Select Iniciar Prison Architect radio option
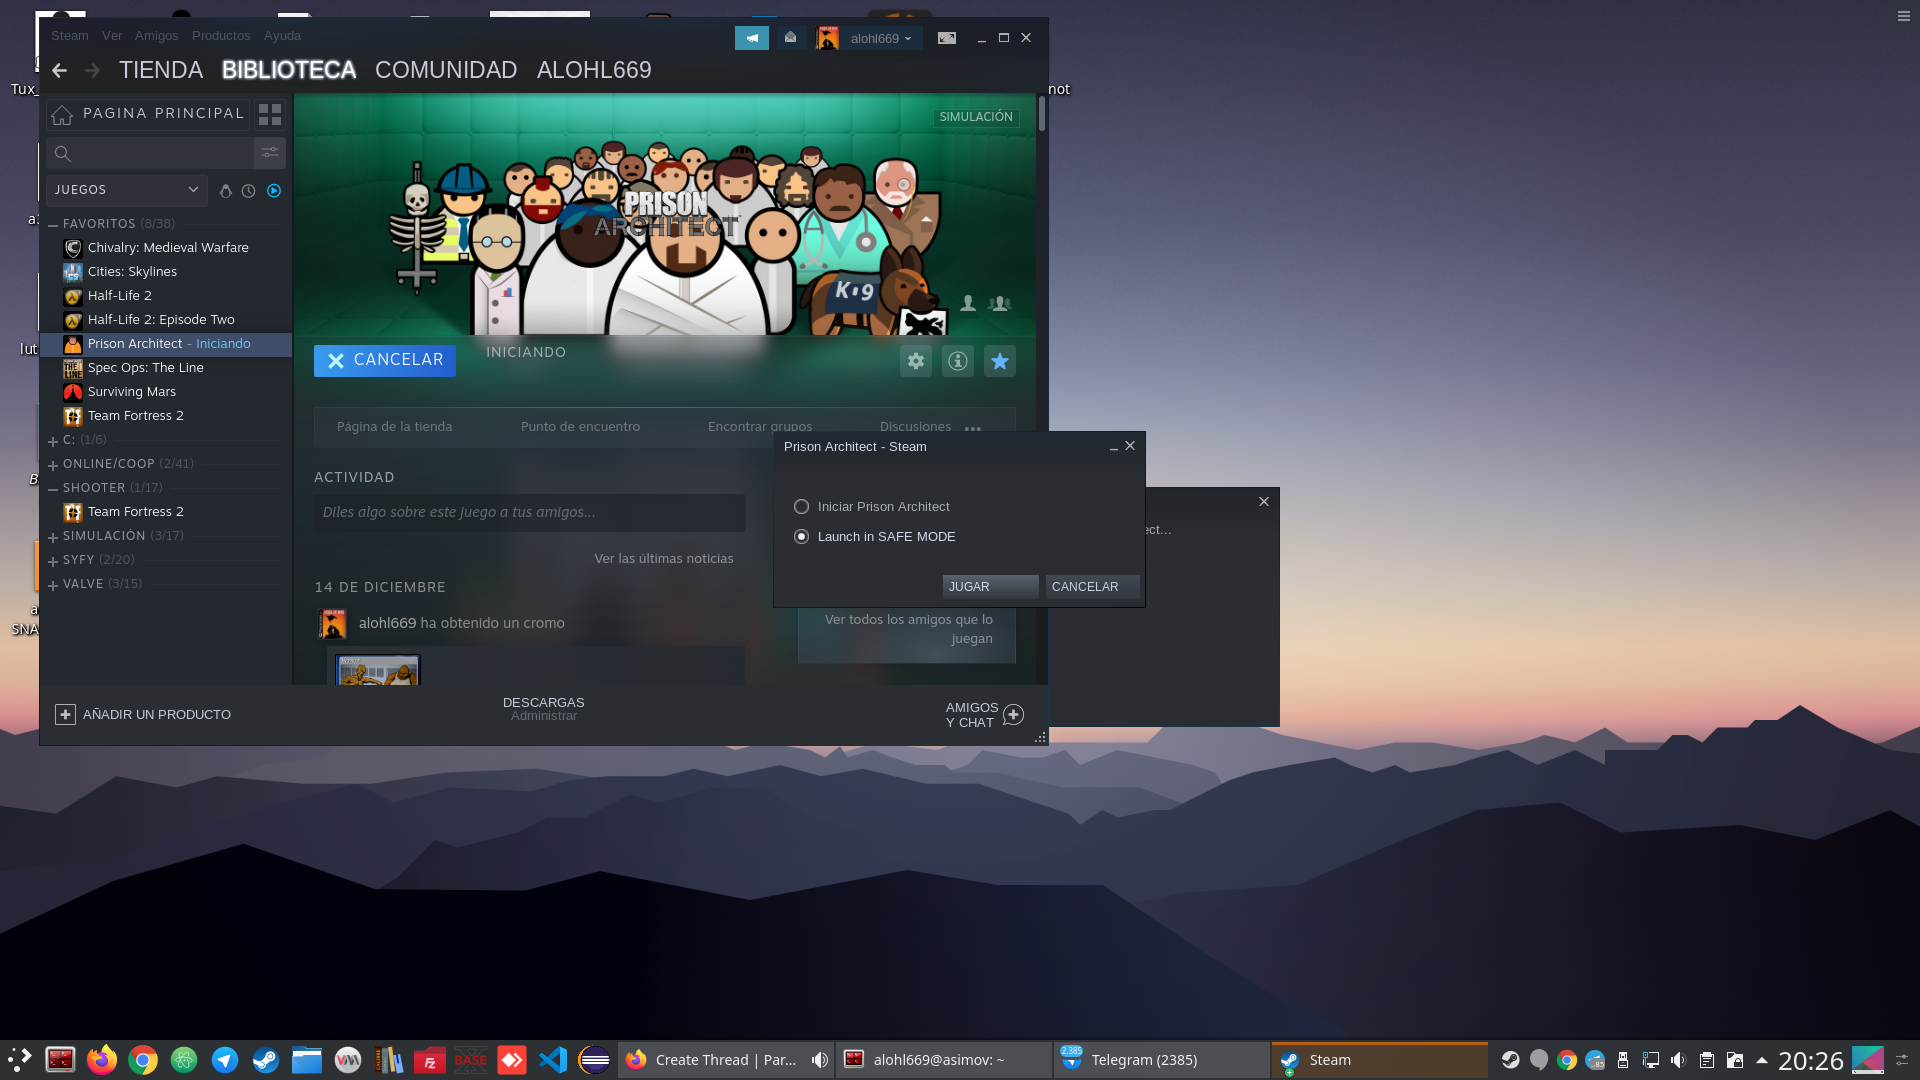 (801, 507)
